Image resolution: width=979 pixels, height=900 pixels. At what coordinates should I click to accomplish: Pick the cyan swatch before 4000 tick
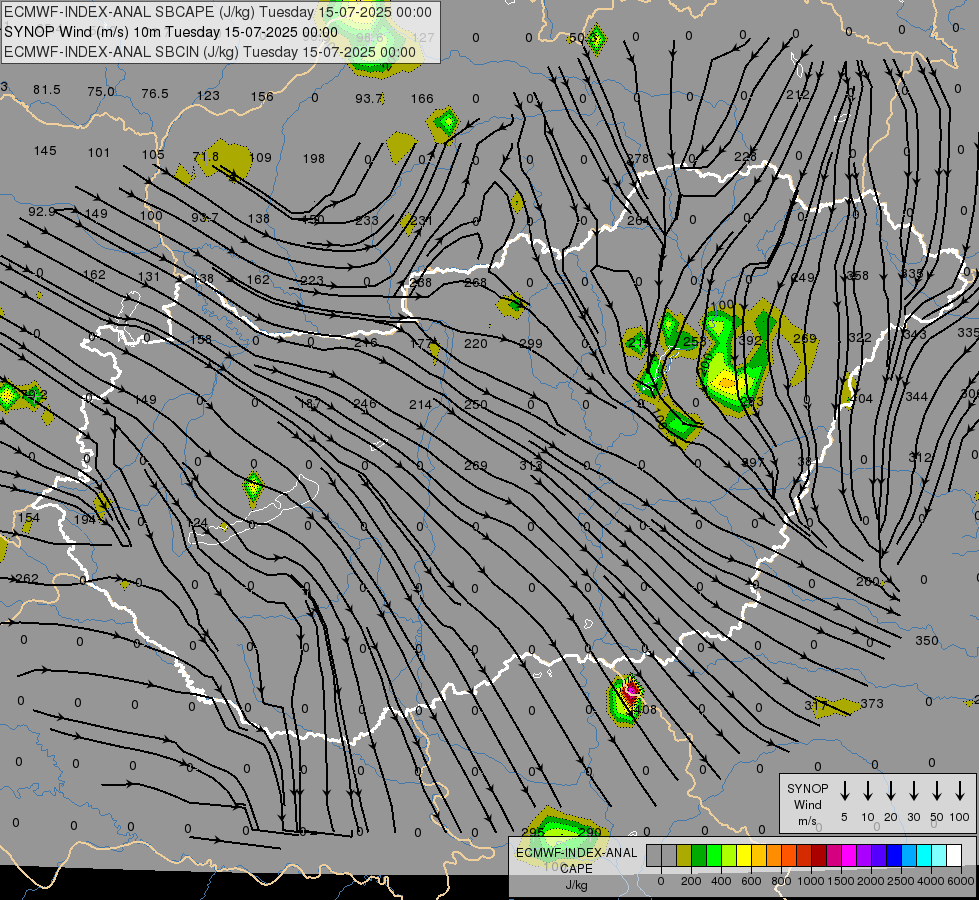click(923, 855)
